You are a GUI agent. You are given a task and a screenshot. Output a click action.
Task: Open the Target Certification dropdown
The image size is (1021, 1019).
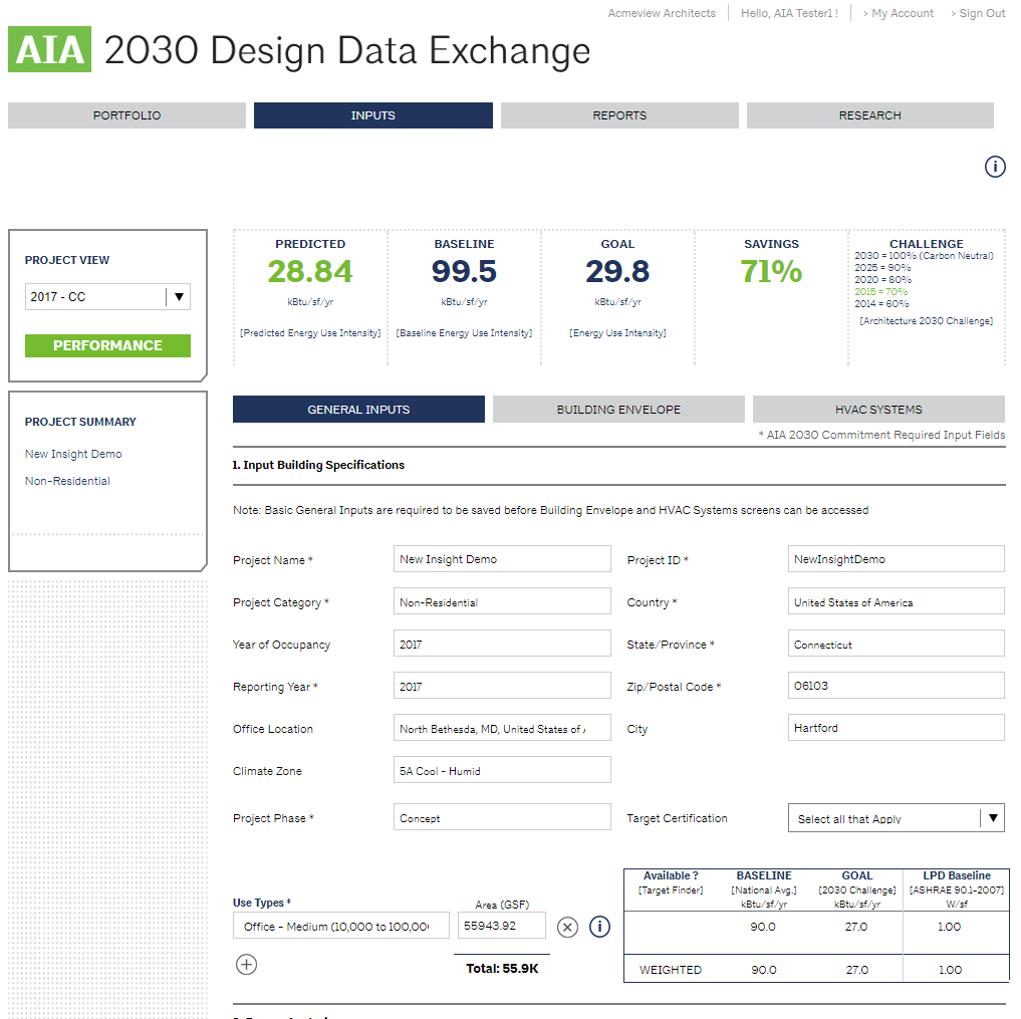coord(992,818)
